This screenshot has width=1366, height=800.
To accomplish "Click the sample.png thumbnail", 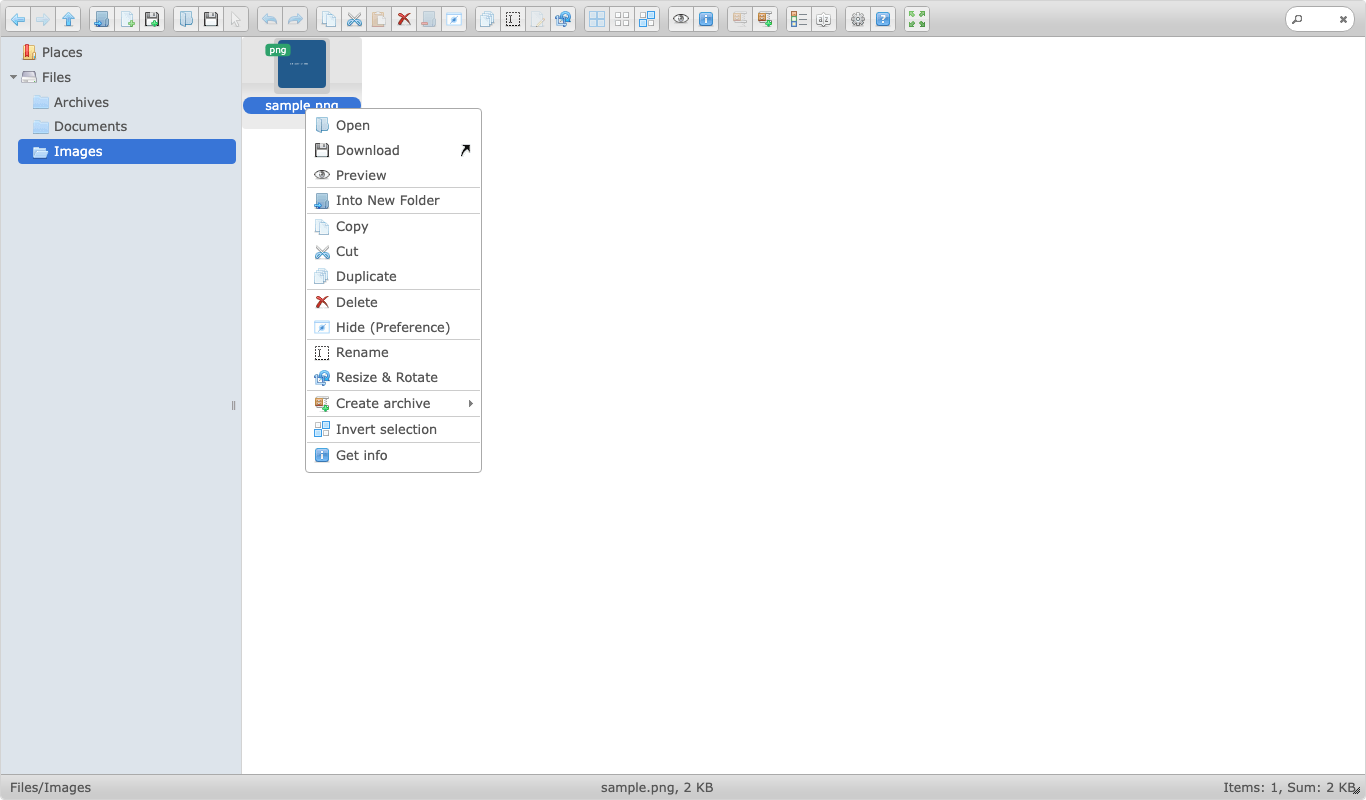I will click(302, 65).
